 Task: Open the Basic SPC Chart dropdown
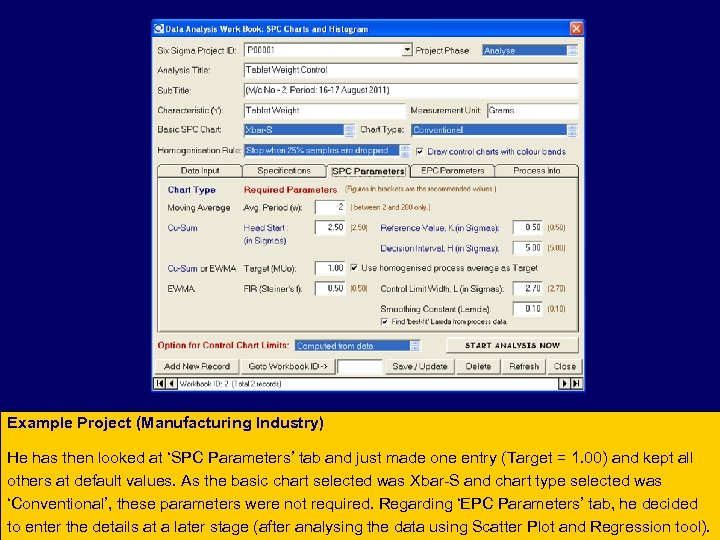[x=349, y=130]
